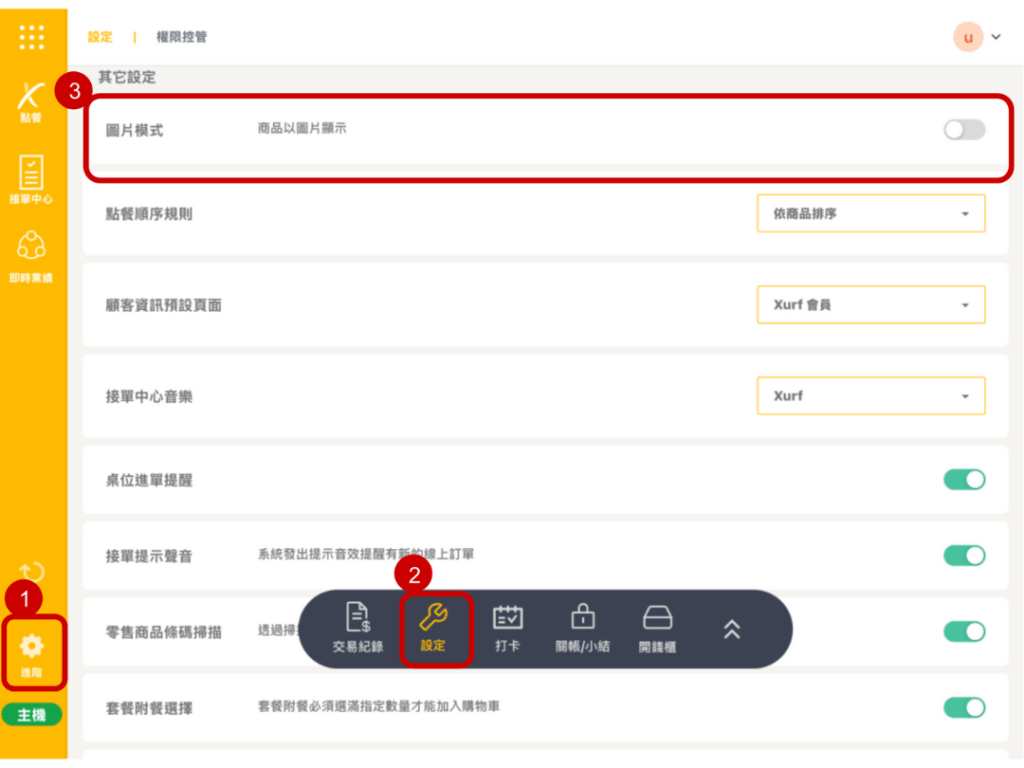Open 接單中心 order center icon

pyautogui.click(x=32, y=180)
